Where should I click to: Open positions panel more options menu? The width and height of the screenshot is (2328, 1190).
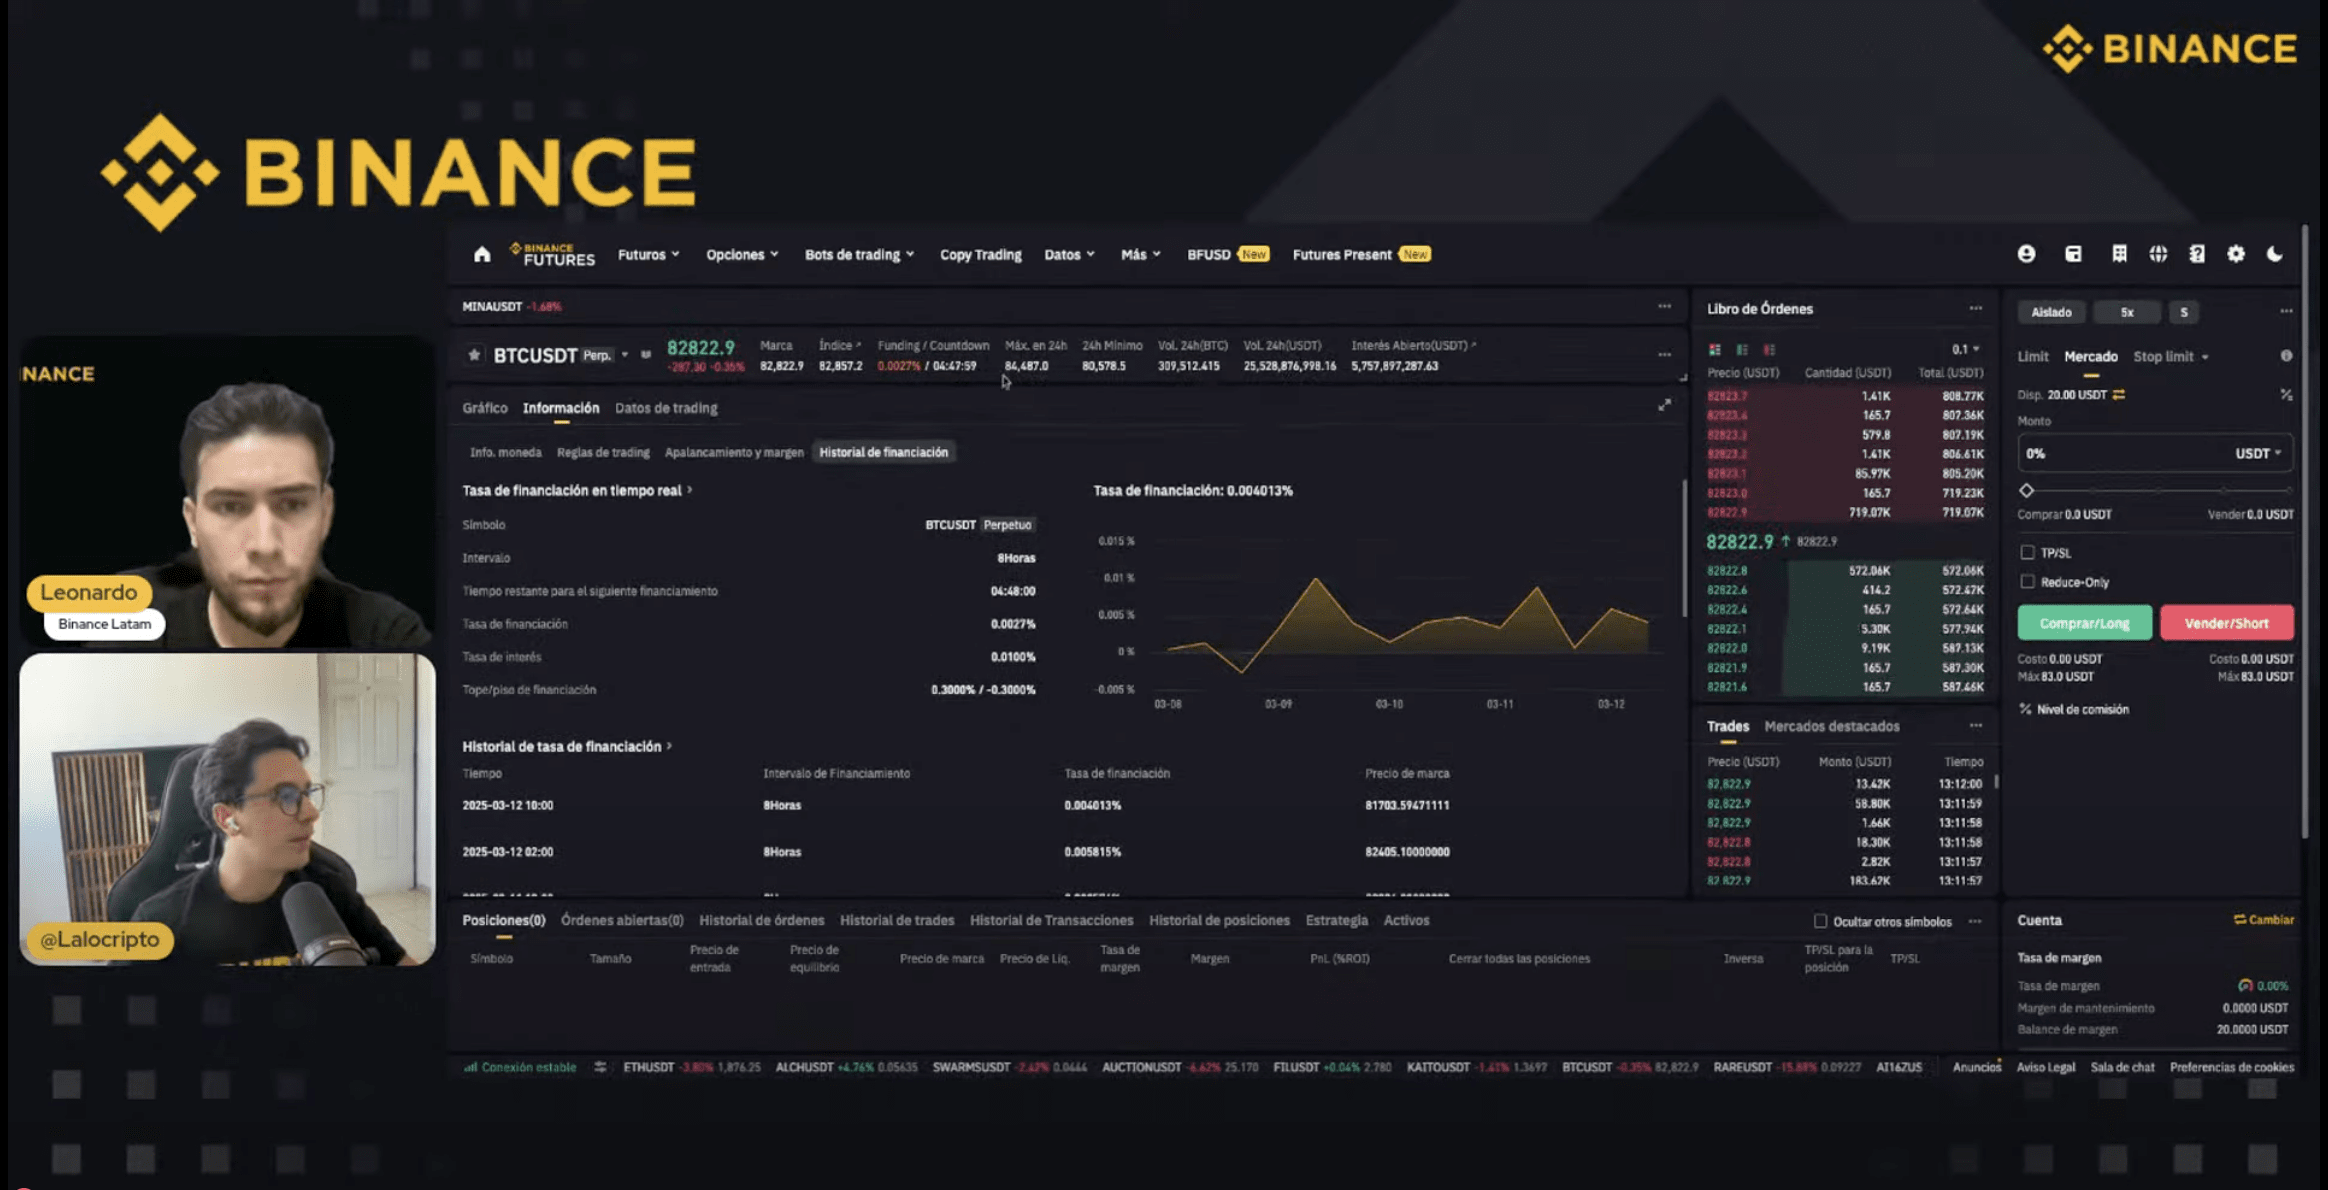pyautogui.click(x=1975, y=921)
